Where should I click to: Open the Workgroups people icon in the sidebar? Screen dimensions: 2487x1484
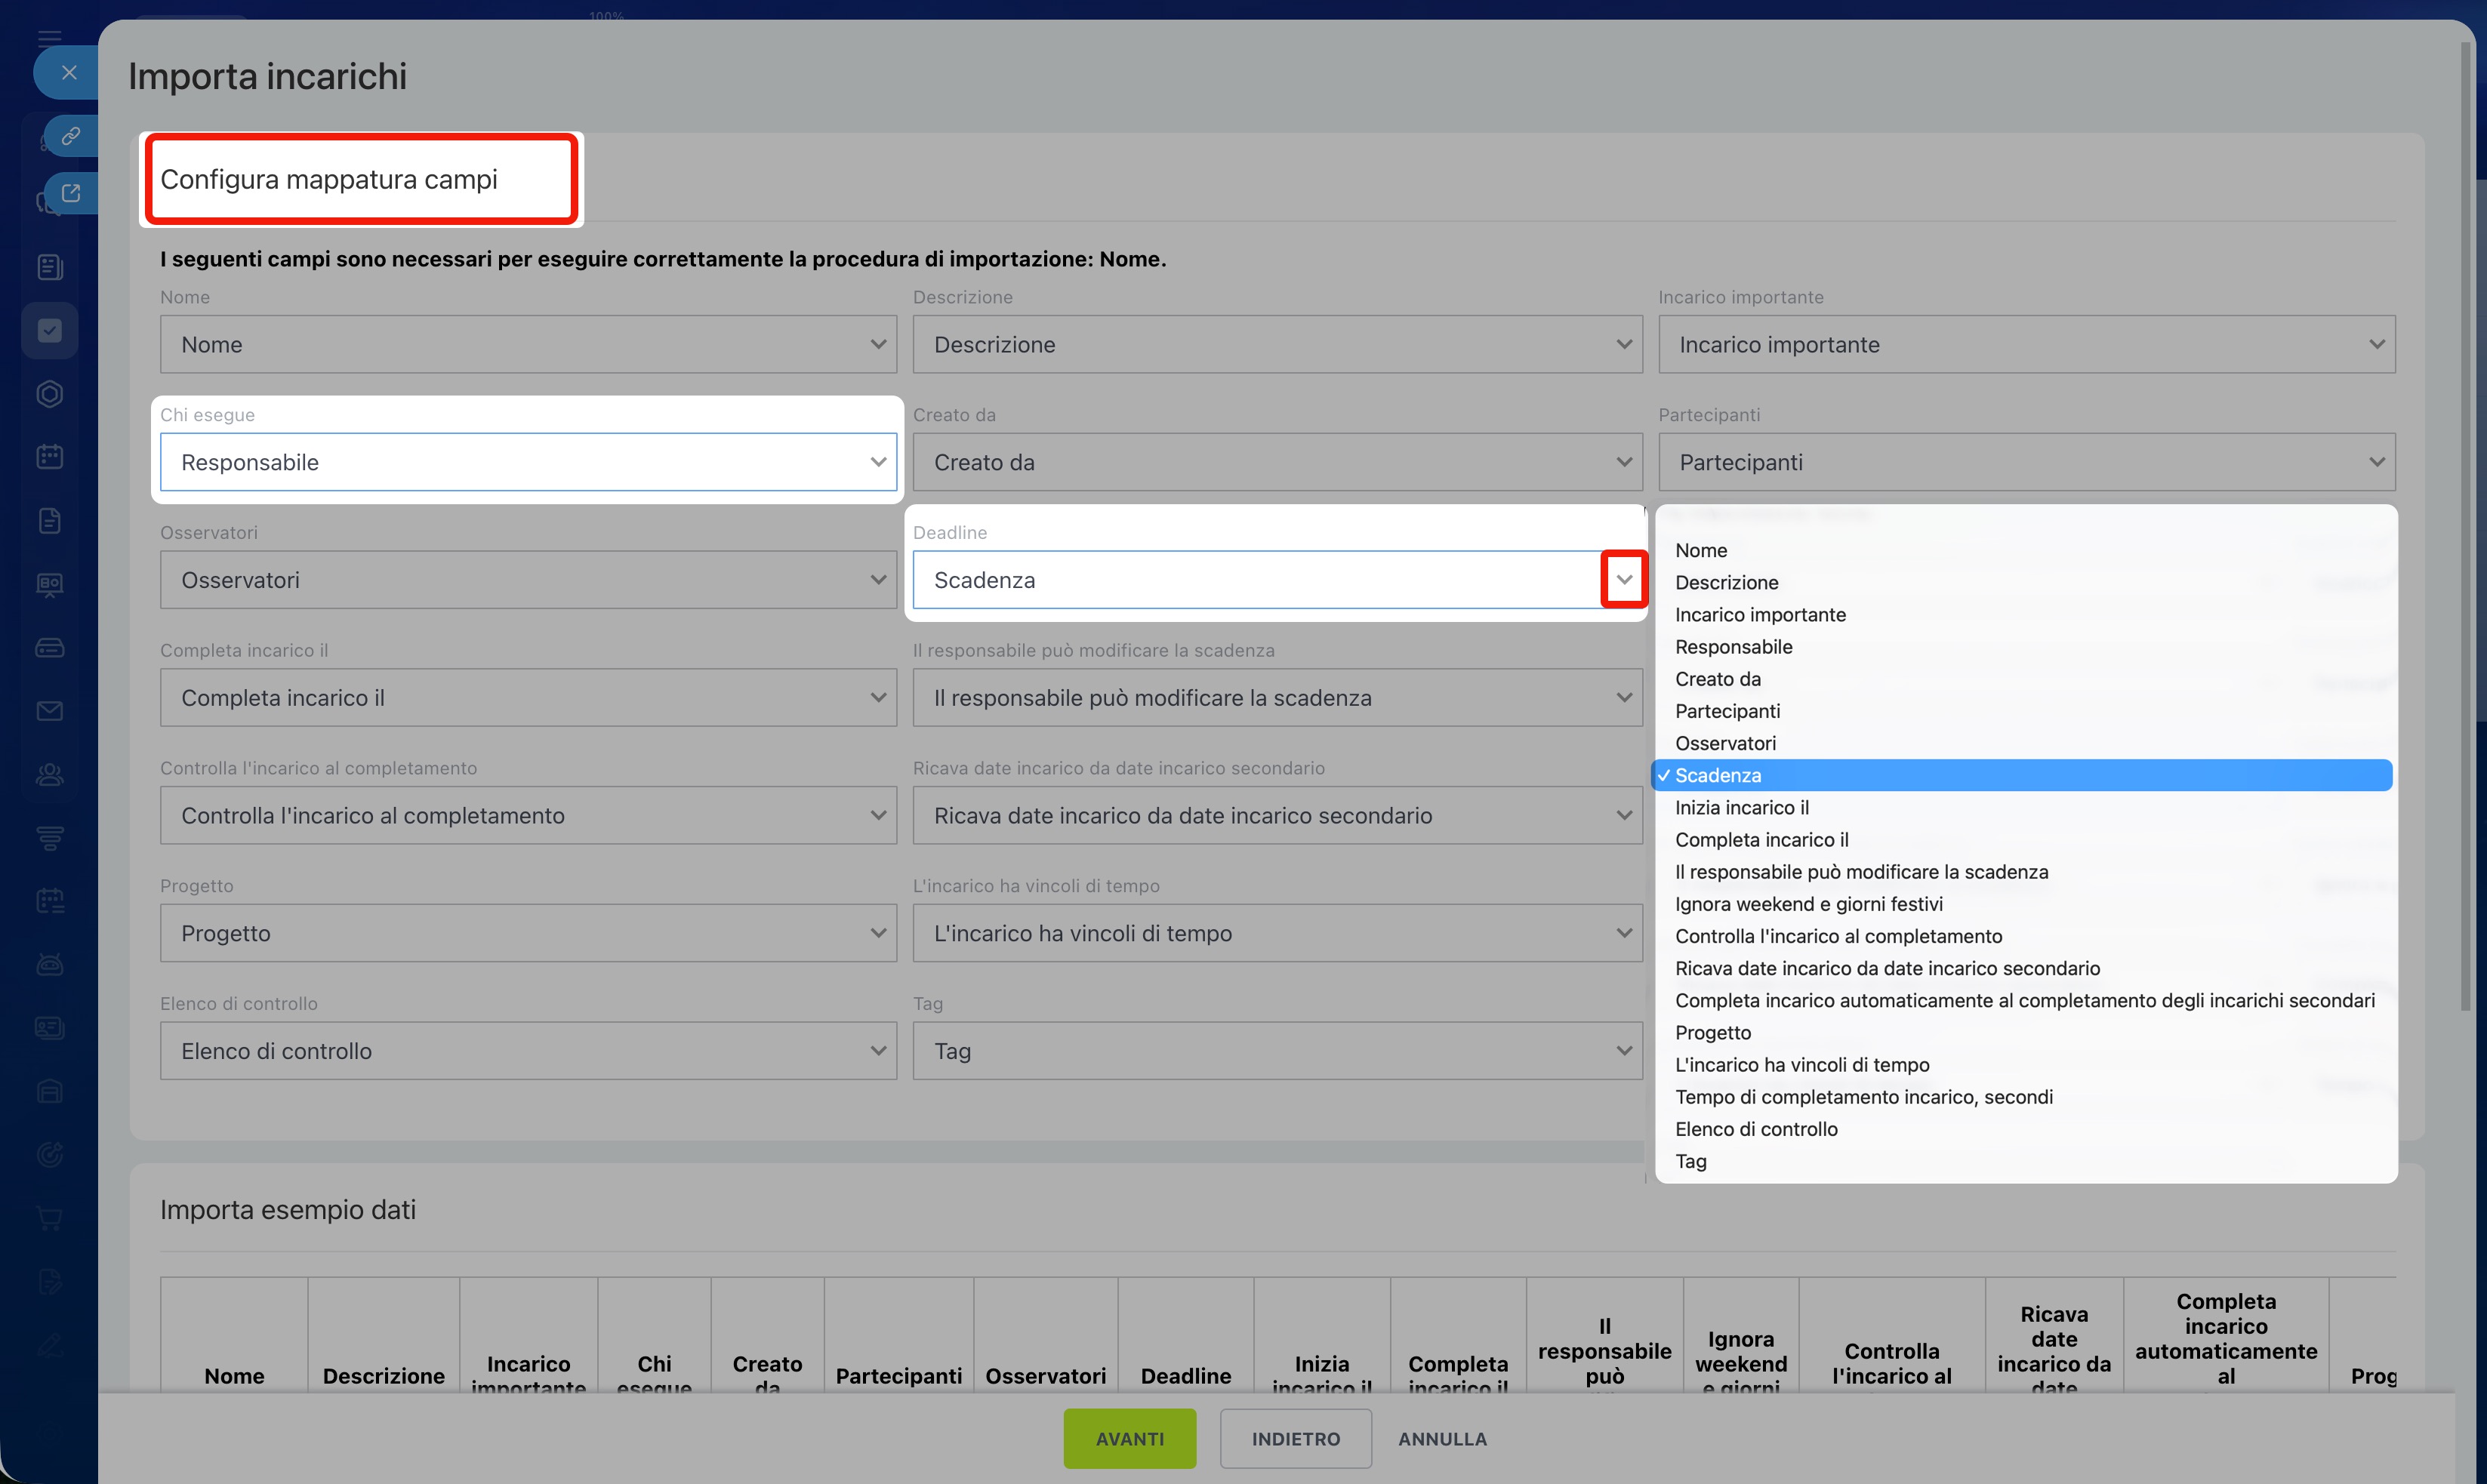pos(50,774)
